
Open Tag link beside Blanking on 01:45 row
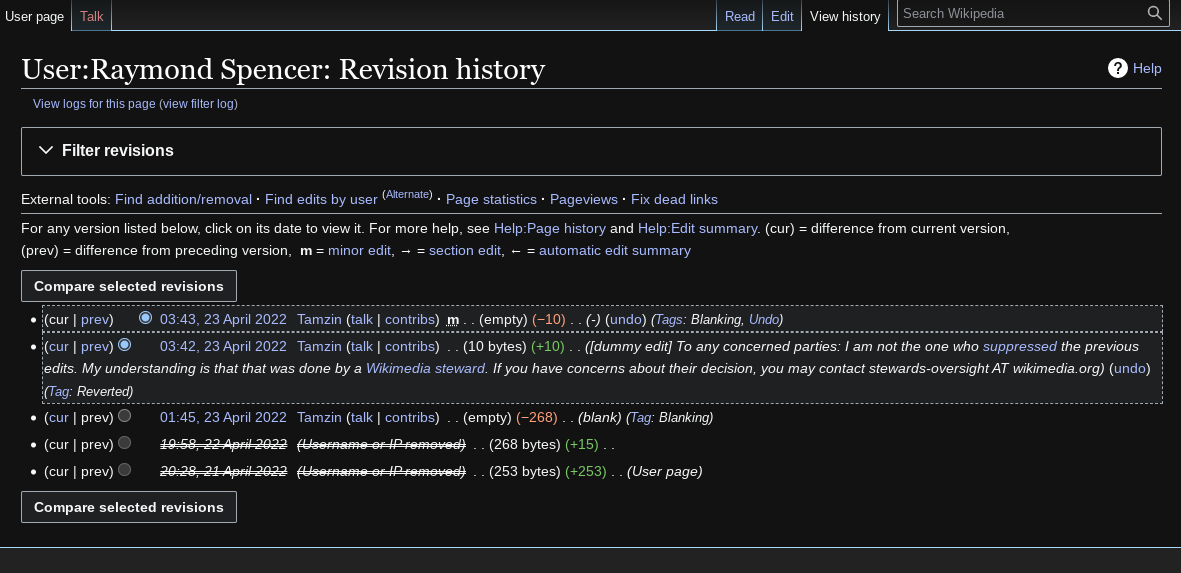click(640, 417)
